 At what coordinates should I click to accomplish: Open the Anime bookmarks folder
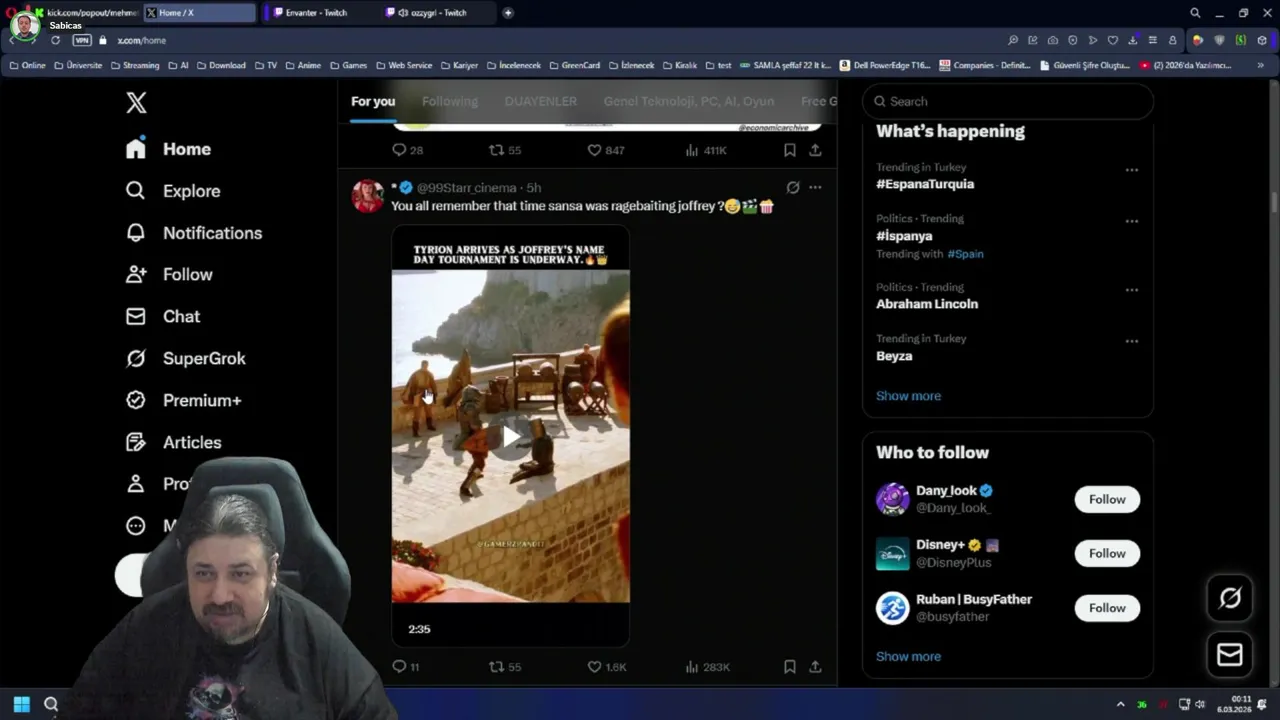point(303,65)
